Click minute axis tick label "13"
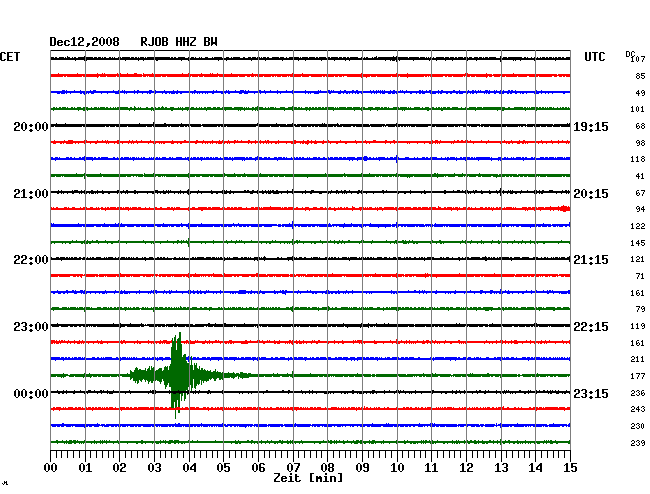Screen dimensions: 650x494 tap(501, 468)
